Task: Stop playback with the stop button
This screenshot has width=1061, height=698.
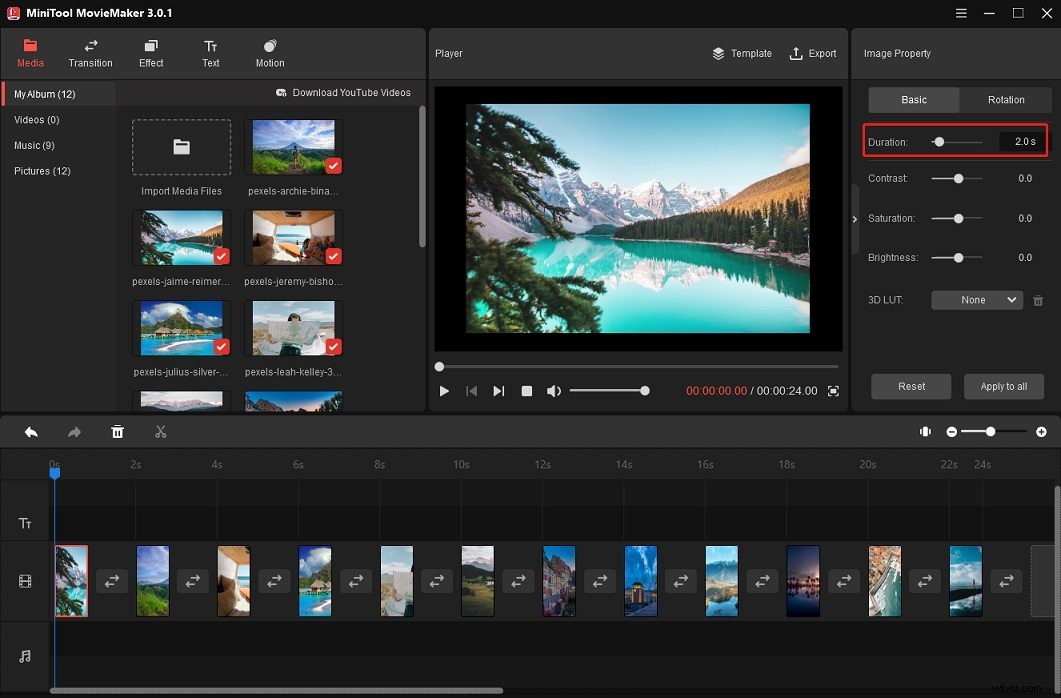Action: point(526,391)
